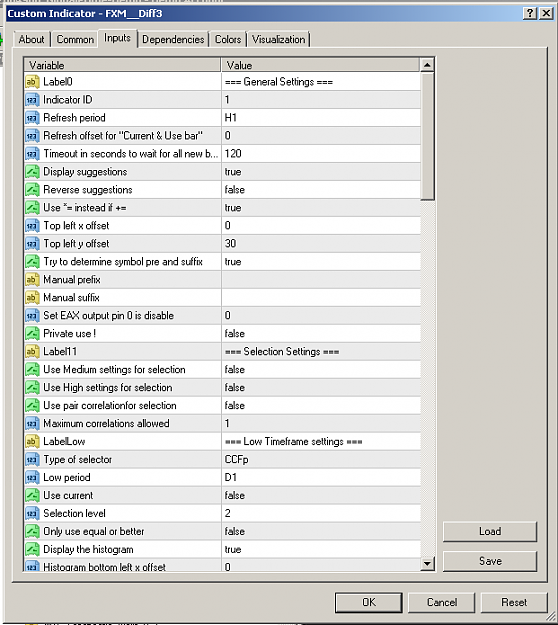Click the '=== Selection Settings ===' value
This screenshot has width=558, height=625.
click(282, 352)
